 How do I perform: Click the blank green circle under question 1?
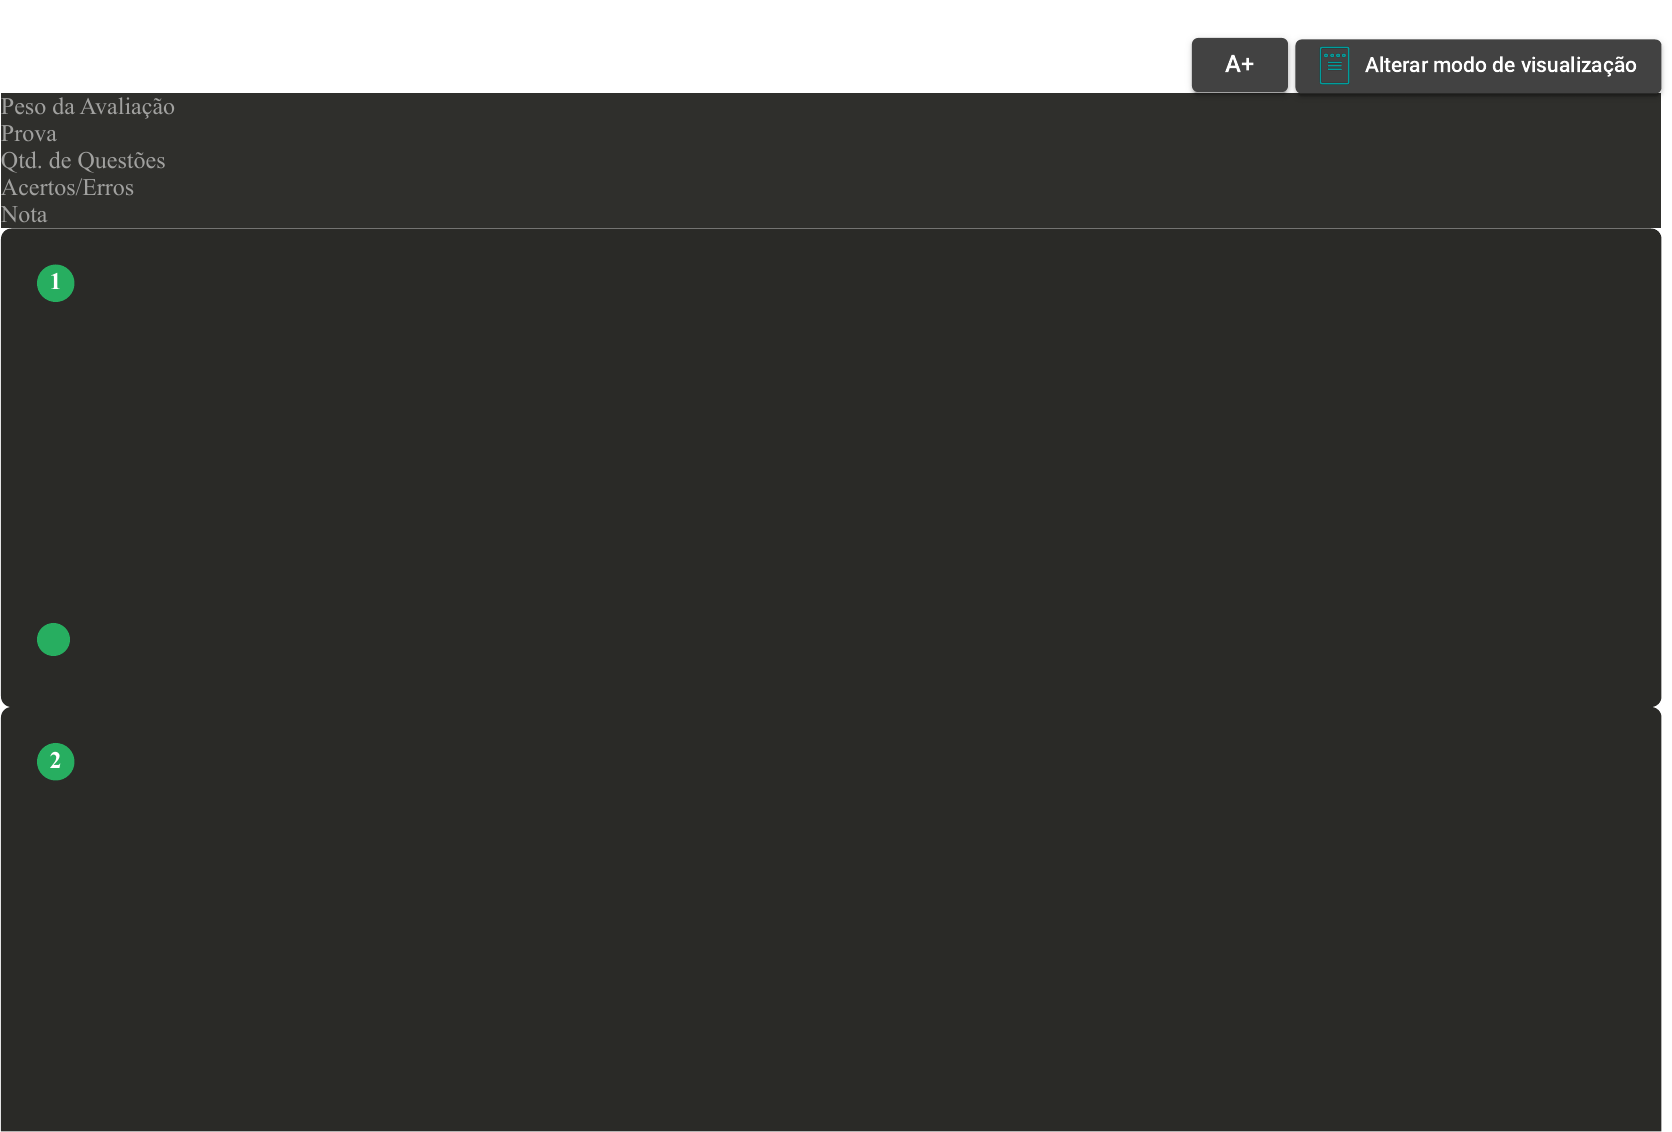point(54,640)
